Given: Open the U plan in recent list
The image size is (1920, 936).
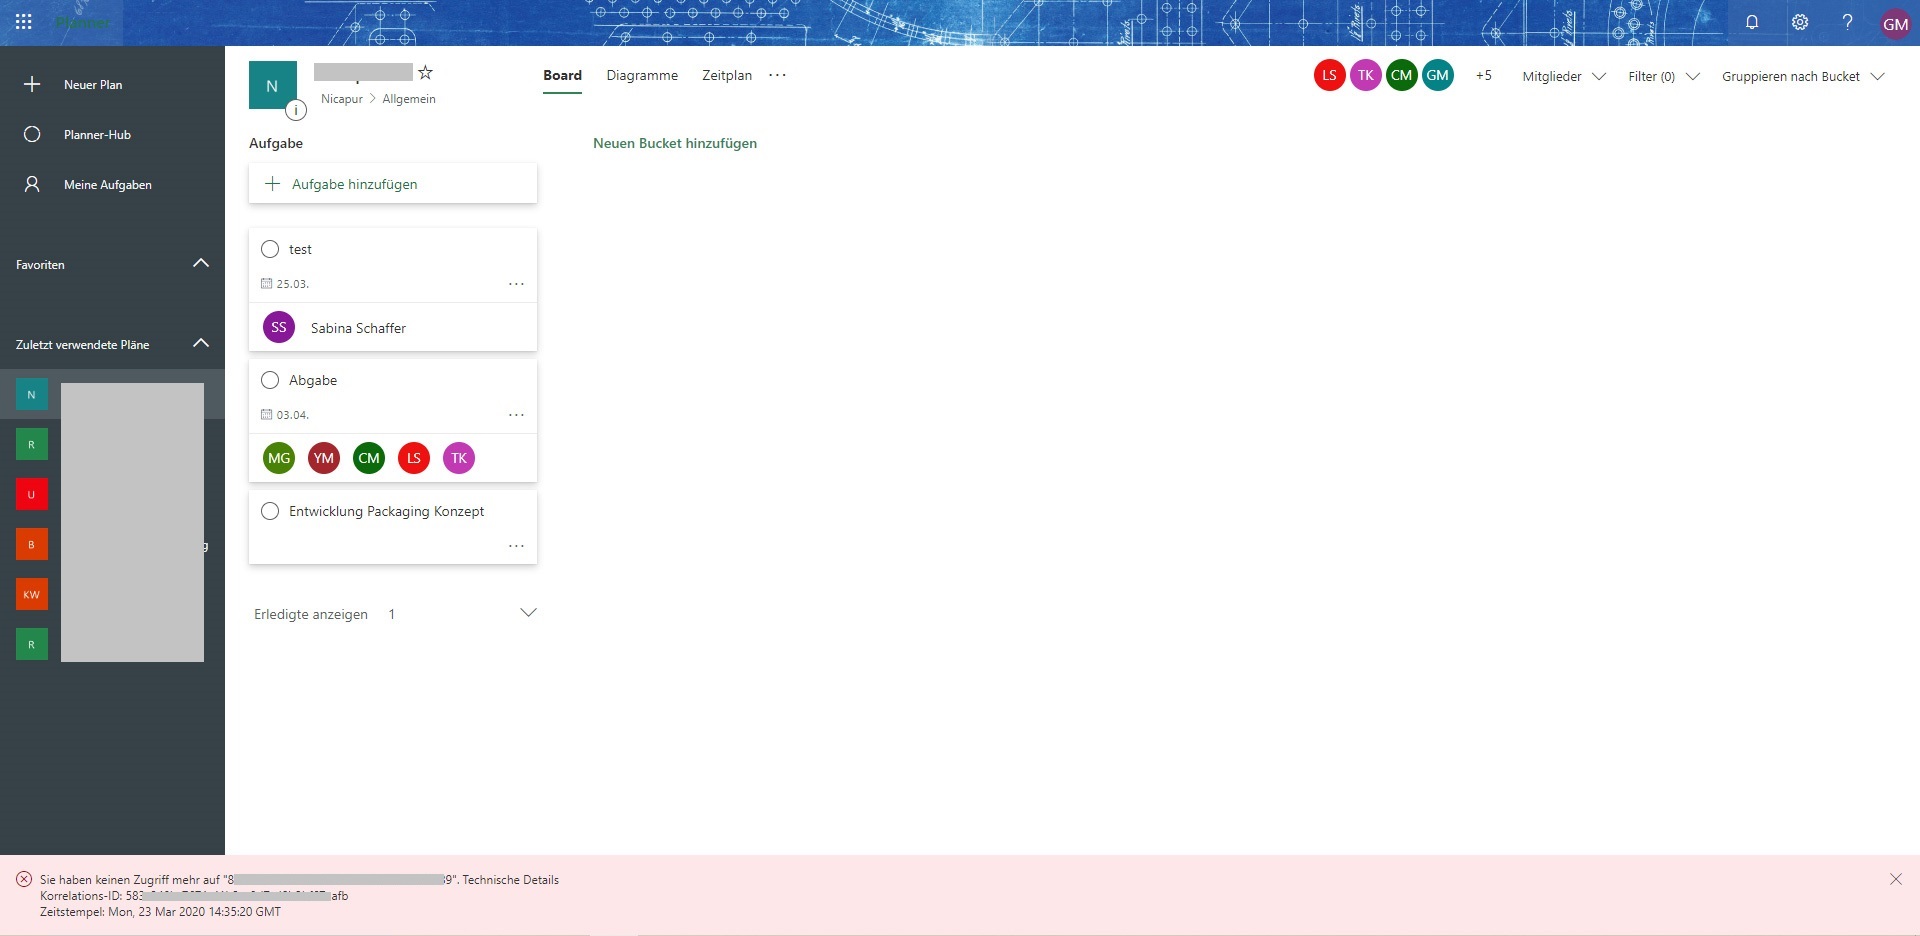Looking at the screenshot, I should pyautogui.click(x=32, y=494).
